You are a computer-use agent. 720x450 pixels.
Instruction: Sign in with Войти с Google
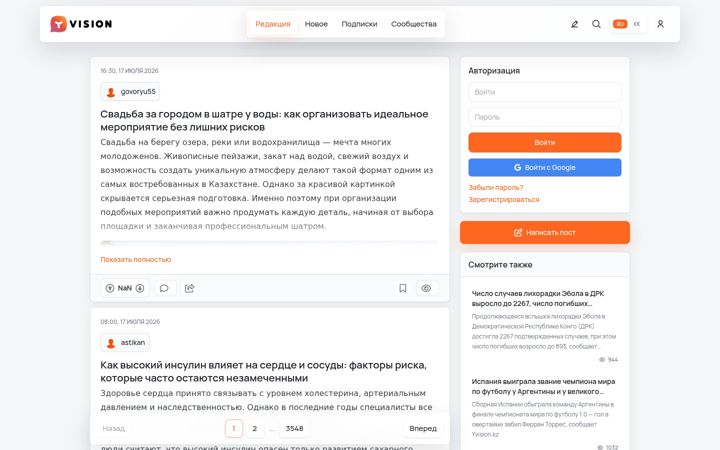(x=545, y=168)
